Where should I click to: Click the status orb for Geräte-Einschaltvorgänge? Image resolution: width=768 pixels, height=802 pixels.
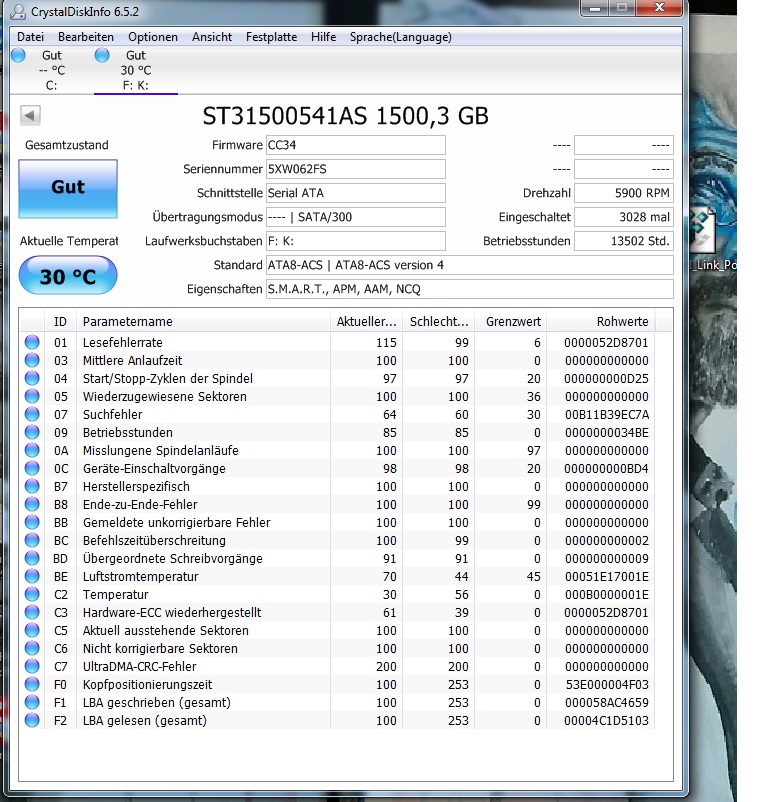(32, 468)
